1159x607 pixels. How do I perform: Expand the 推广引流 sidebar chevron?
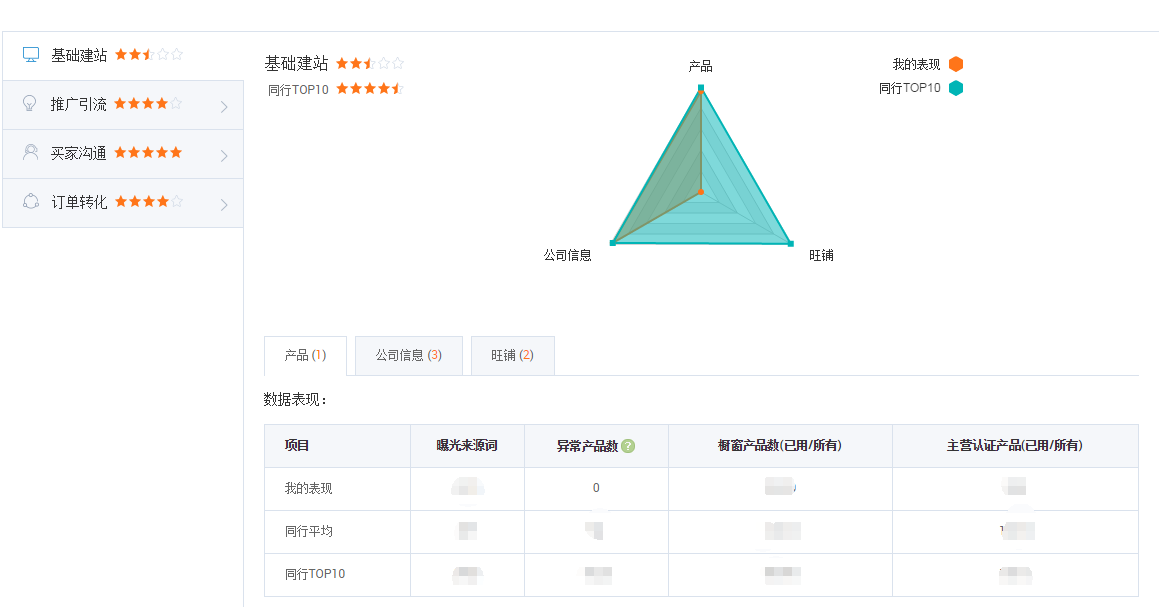point(224,106)
